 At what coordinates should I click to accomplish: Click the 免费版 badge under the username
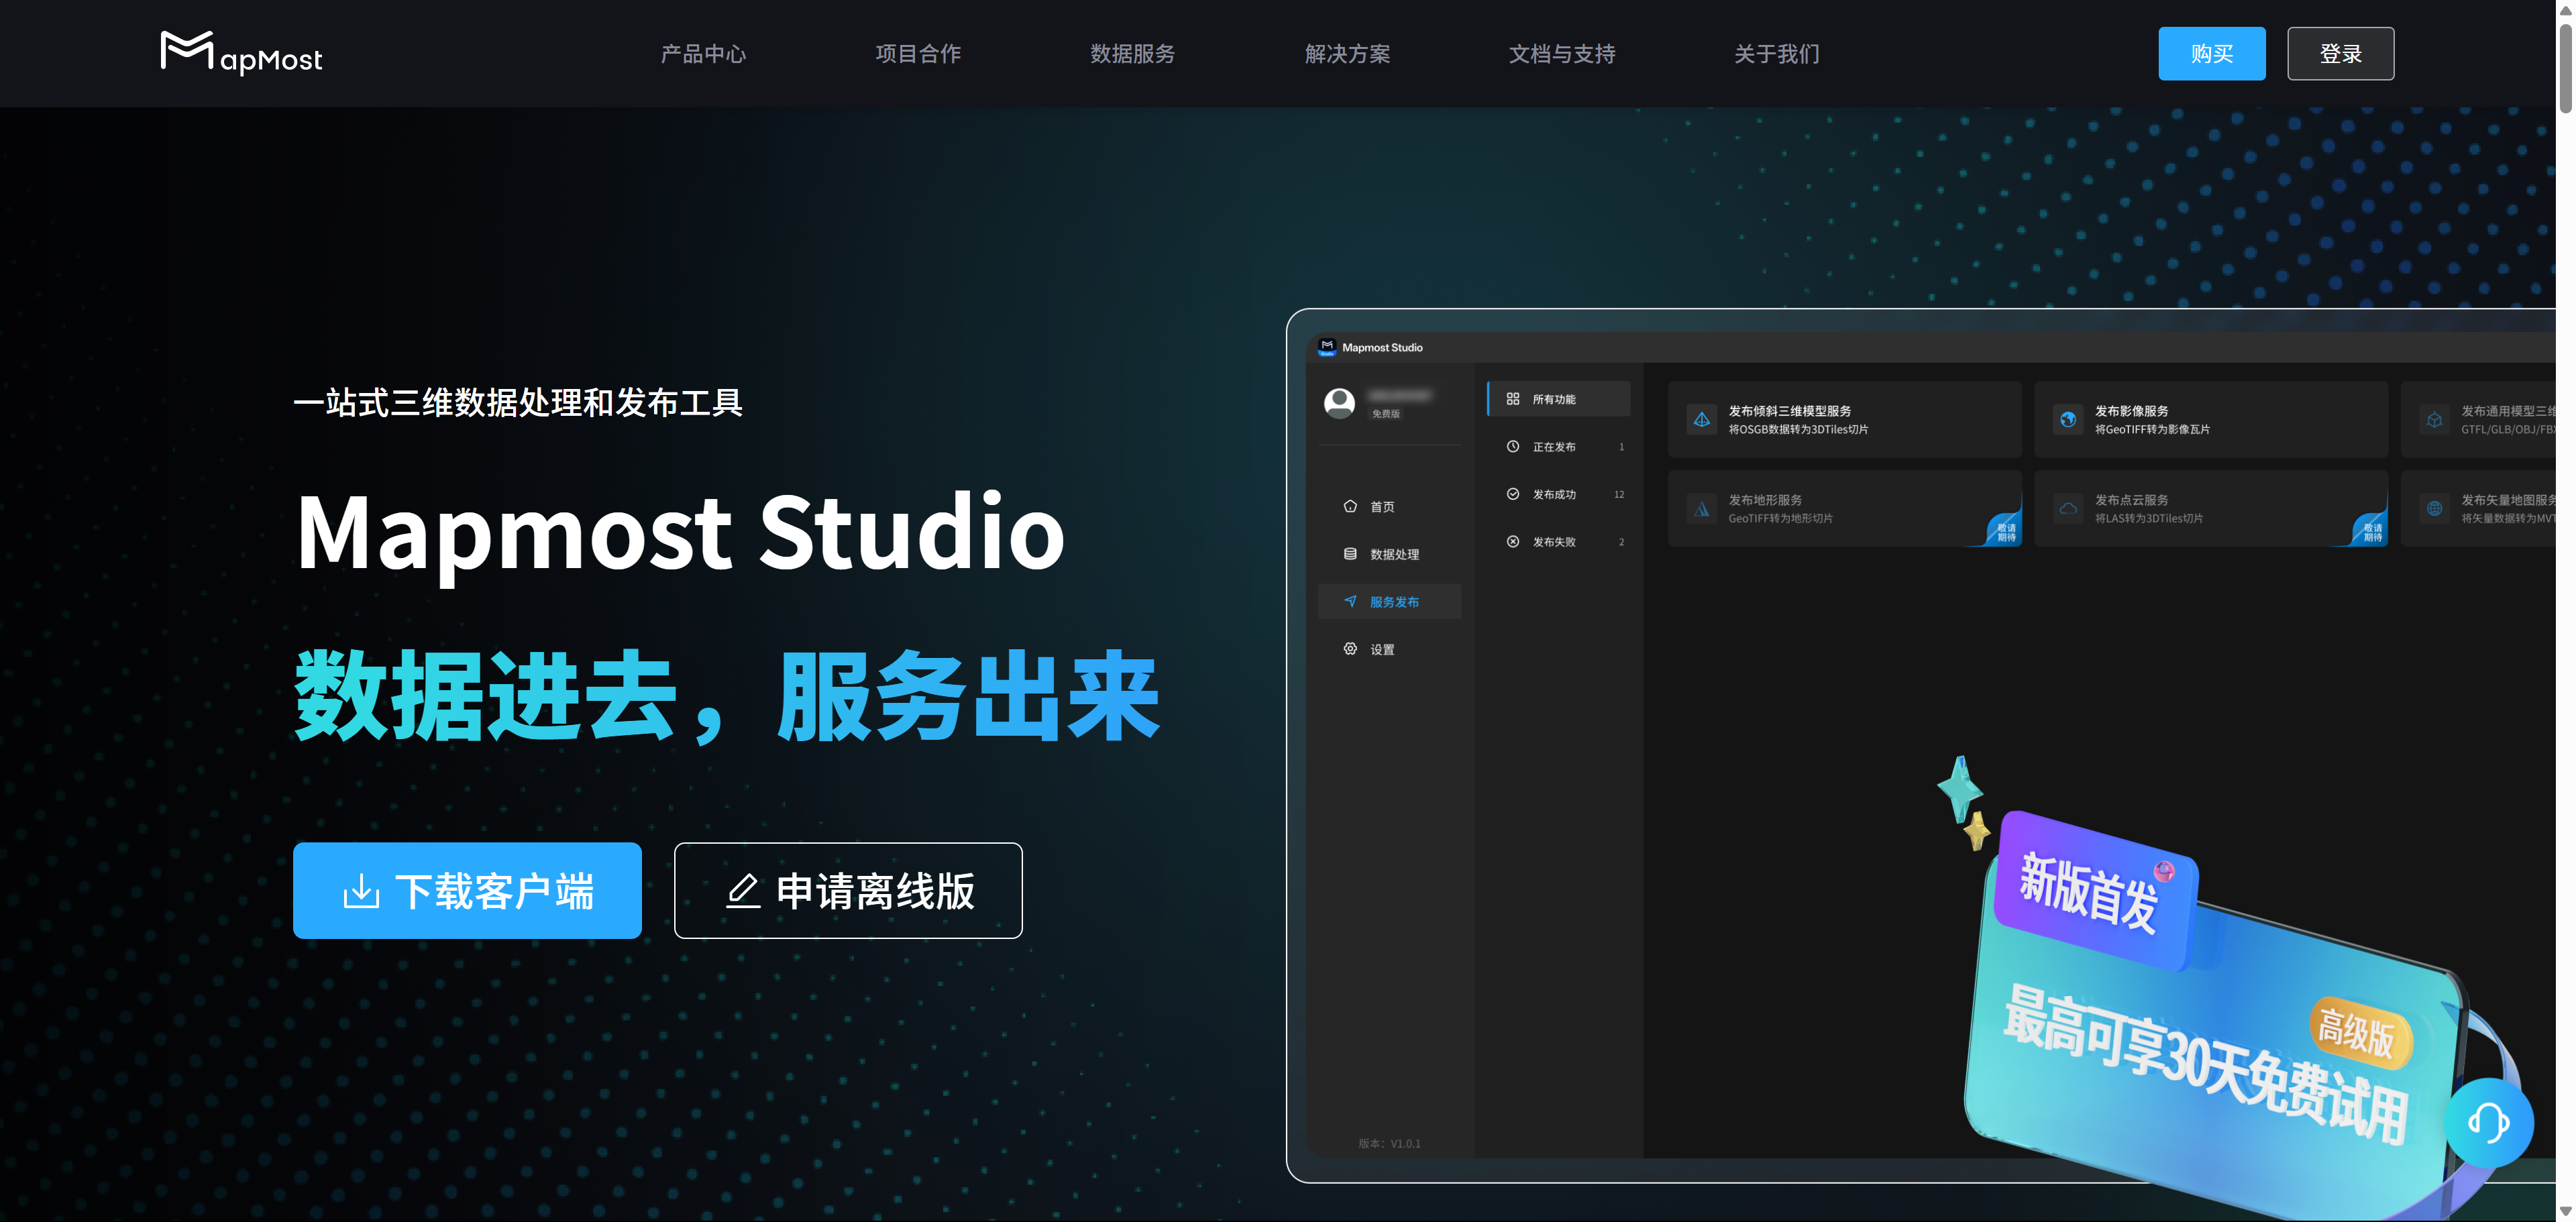pos(1386,413)
